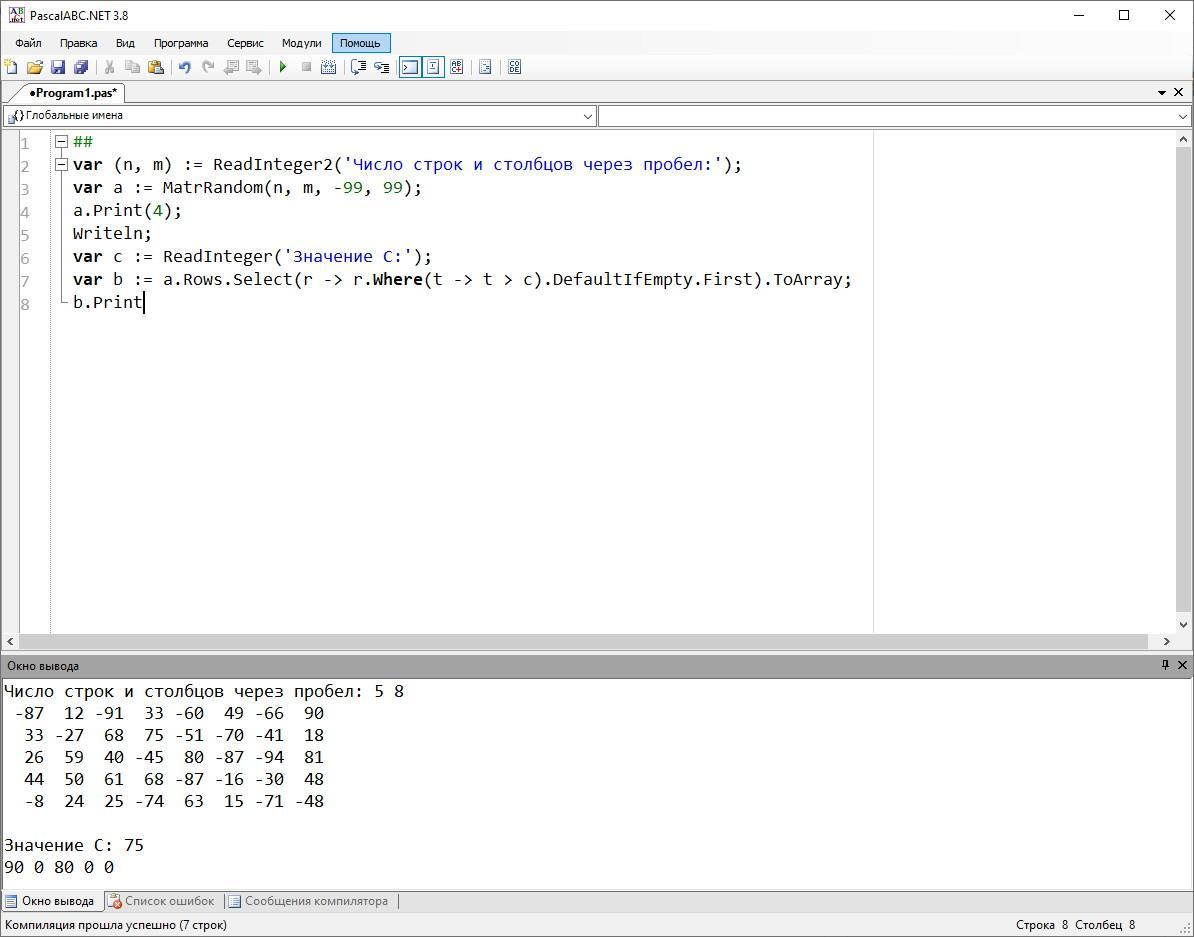Expand the empty right-side members dropdown
1194x937 pixels.
[1183, 116]
